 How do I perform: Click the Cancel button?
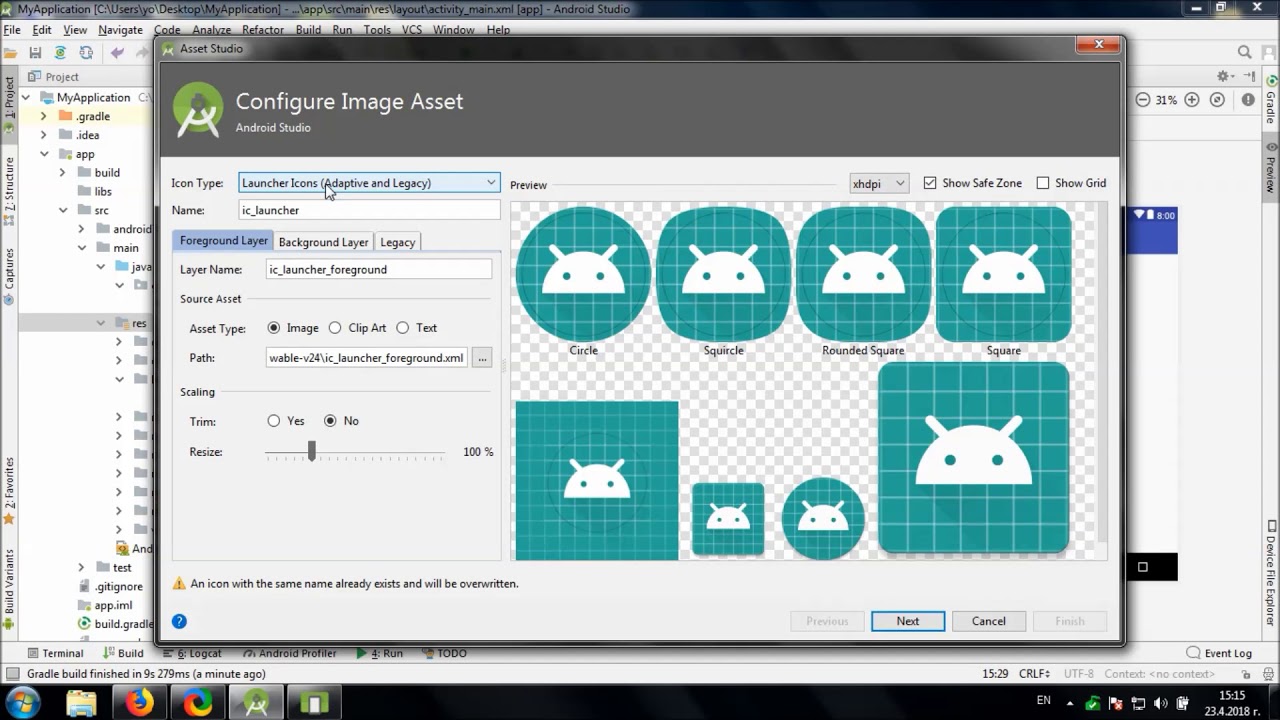pyautogui.click(x=988, y=621)
